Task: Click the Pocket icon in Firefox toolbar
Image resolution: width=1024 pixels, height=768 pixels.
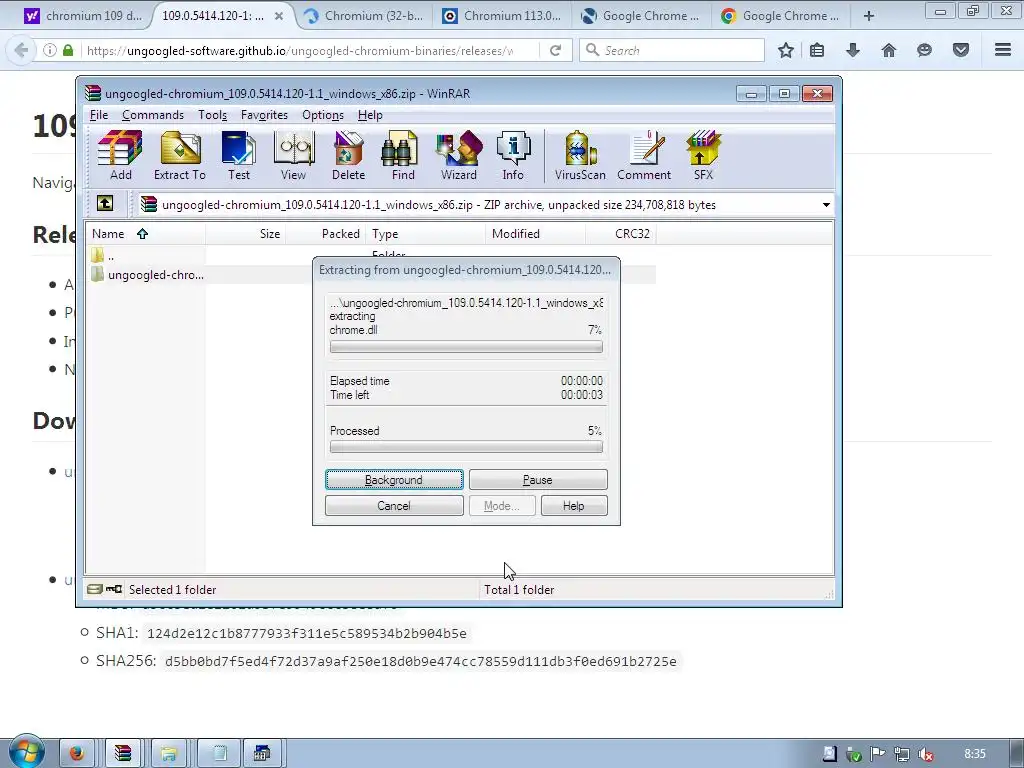Action: (961, 50)
